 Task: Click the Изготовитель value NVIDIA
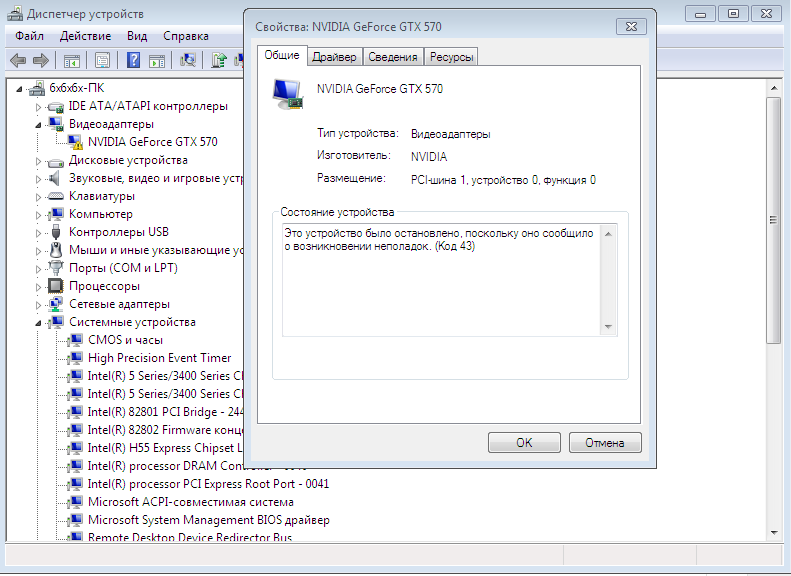click(429, 157)
